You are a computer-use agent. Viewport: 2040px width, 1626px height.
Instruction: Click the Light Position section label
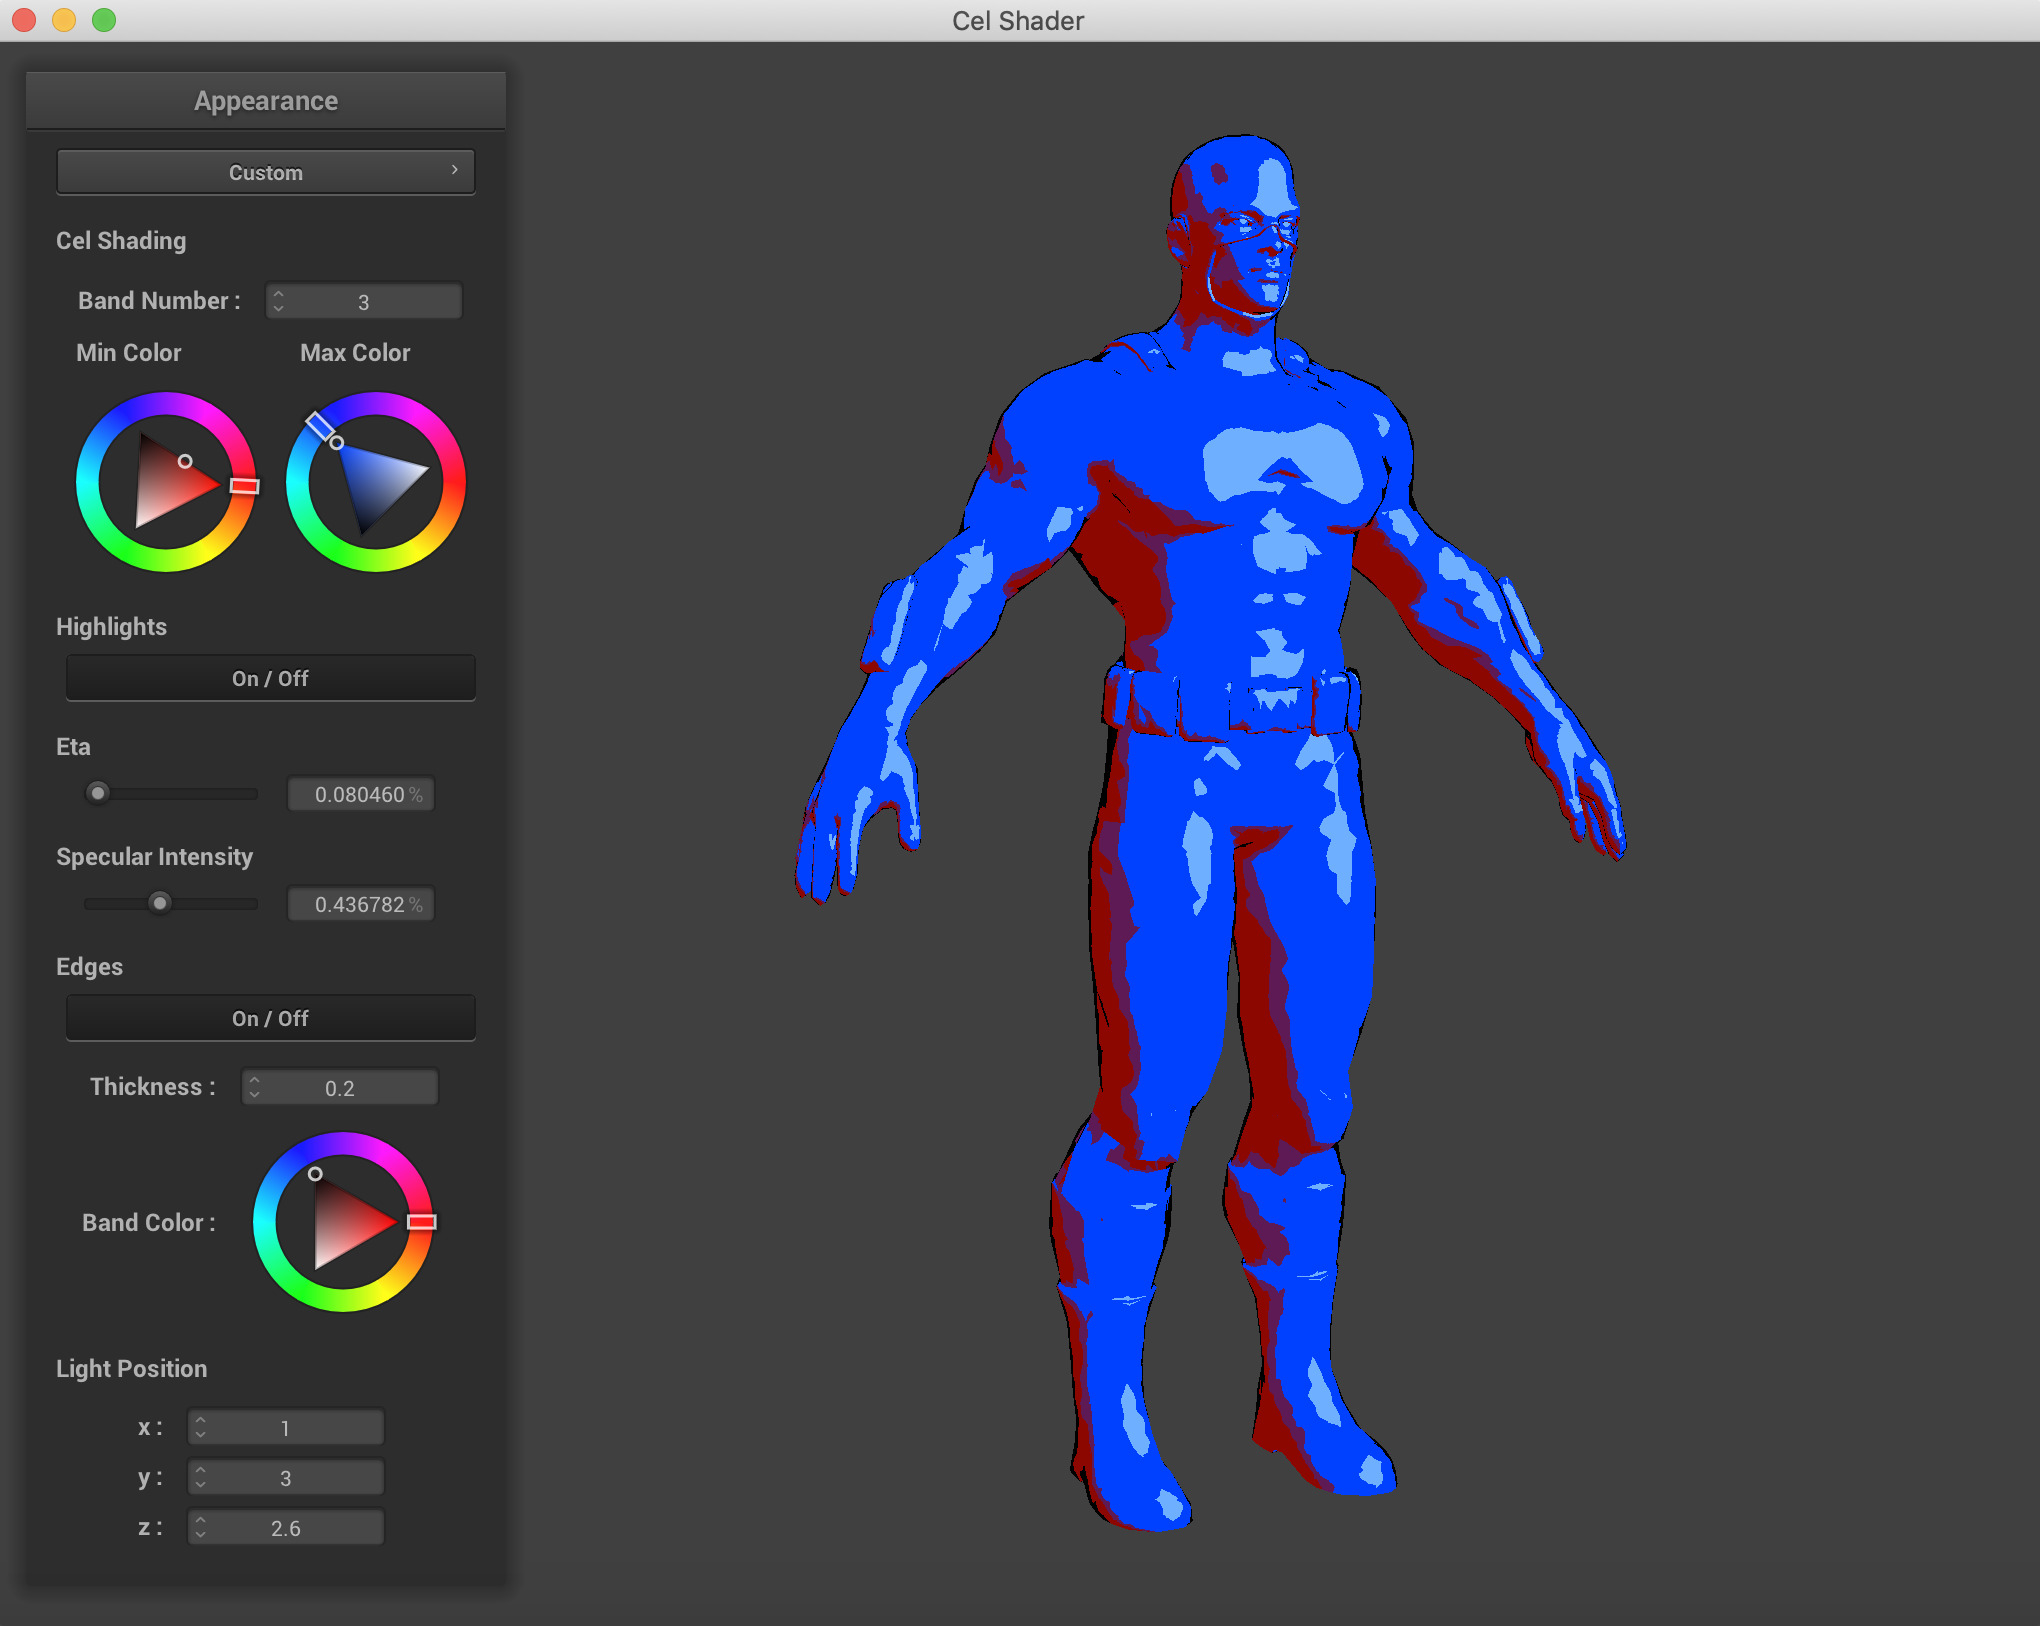click(132, 1369)
